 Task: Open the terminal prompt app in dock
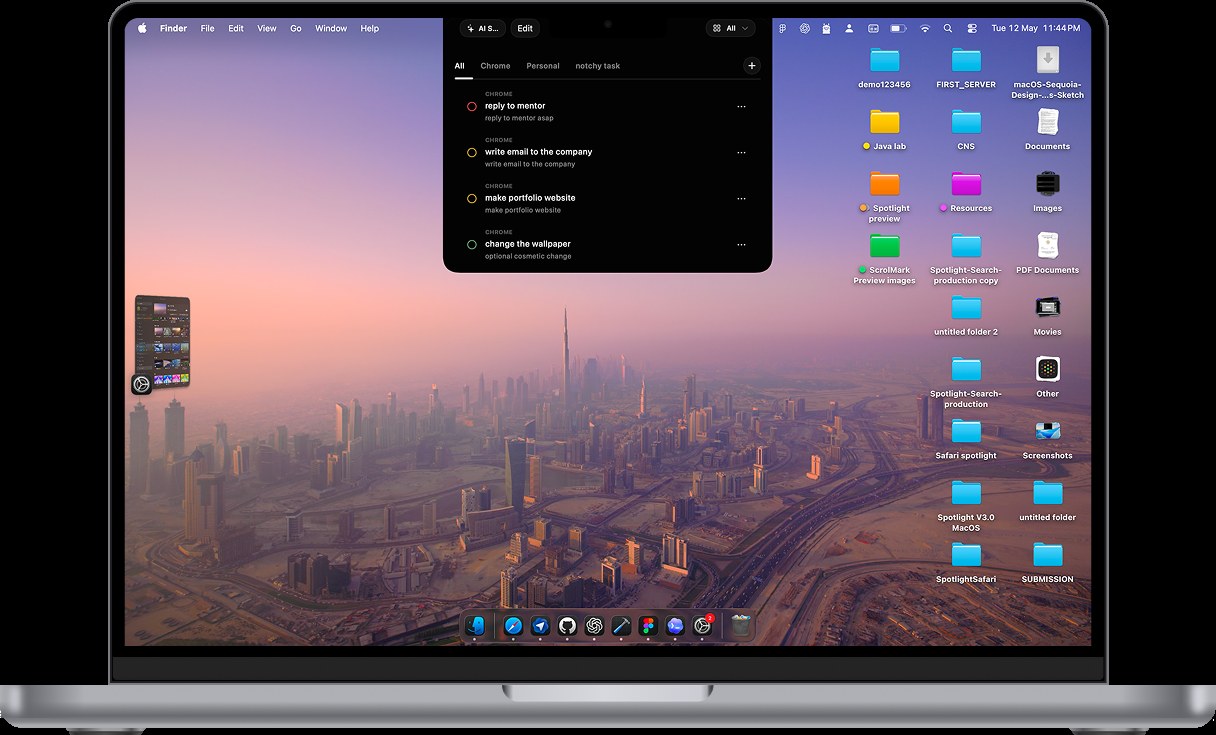(x=675, y=626)
